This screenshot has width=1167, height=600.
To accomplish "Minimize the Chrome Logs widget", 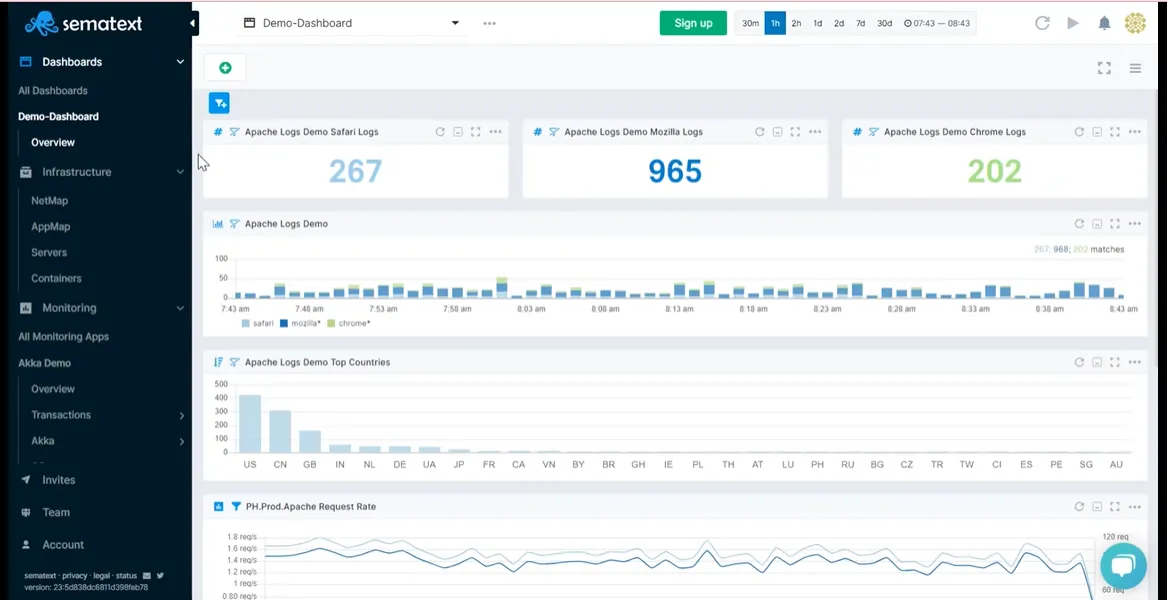I will (x=1096, y=132).
